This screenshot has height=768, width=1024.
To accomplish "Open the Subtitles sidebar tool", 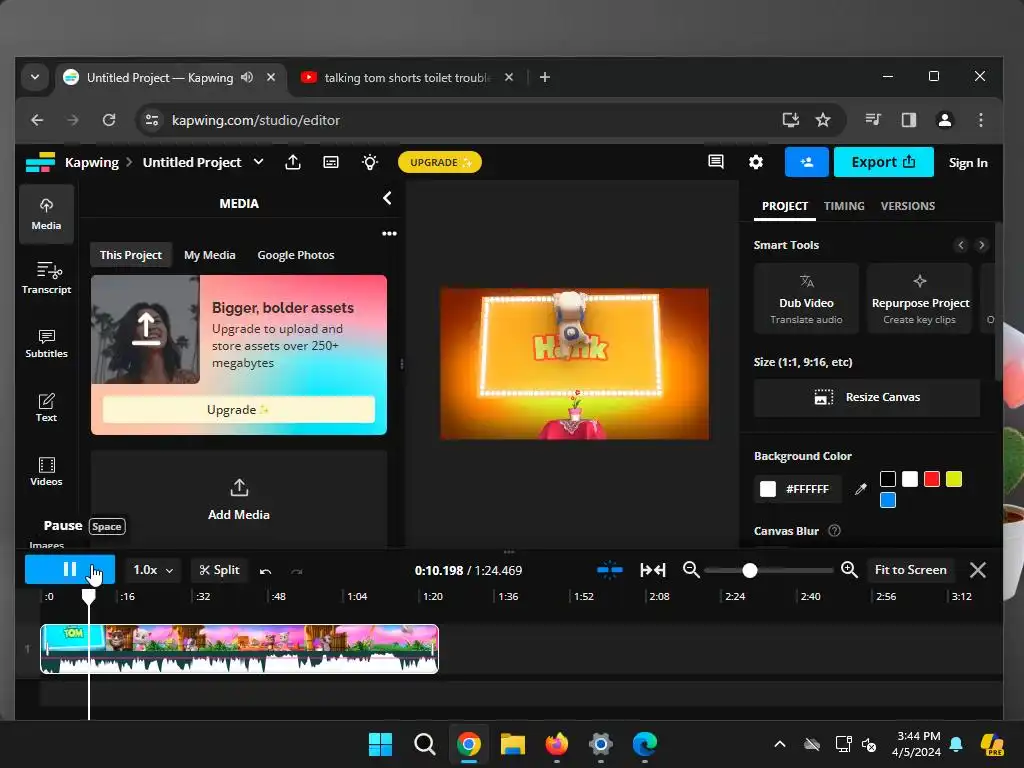I will (x=46, y=344).
